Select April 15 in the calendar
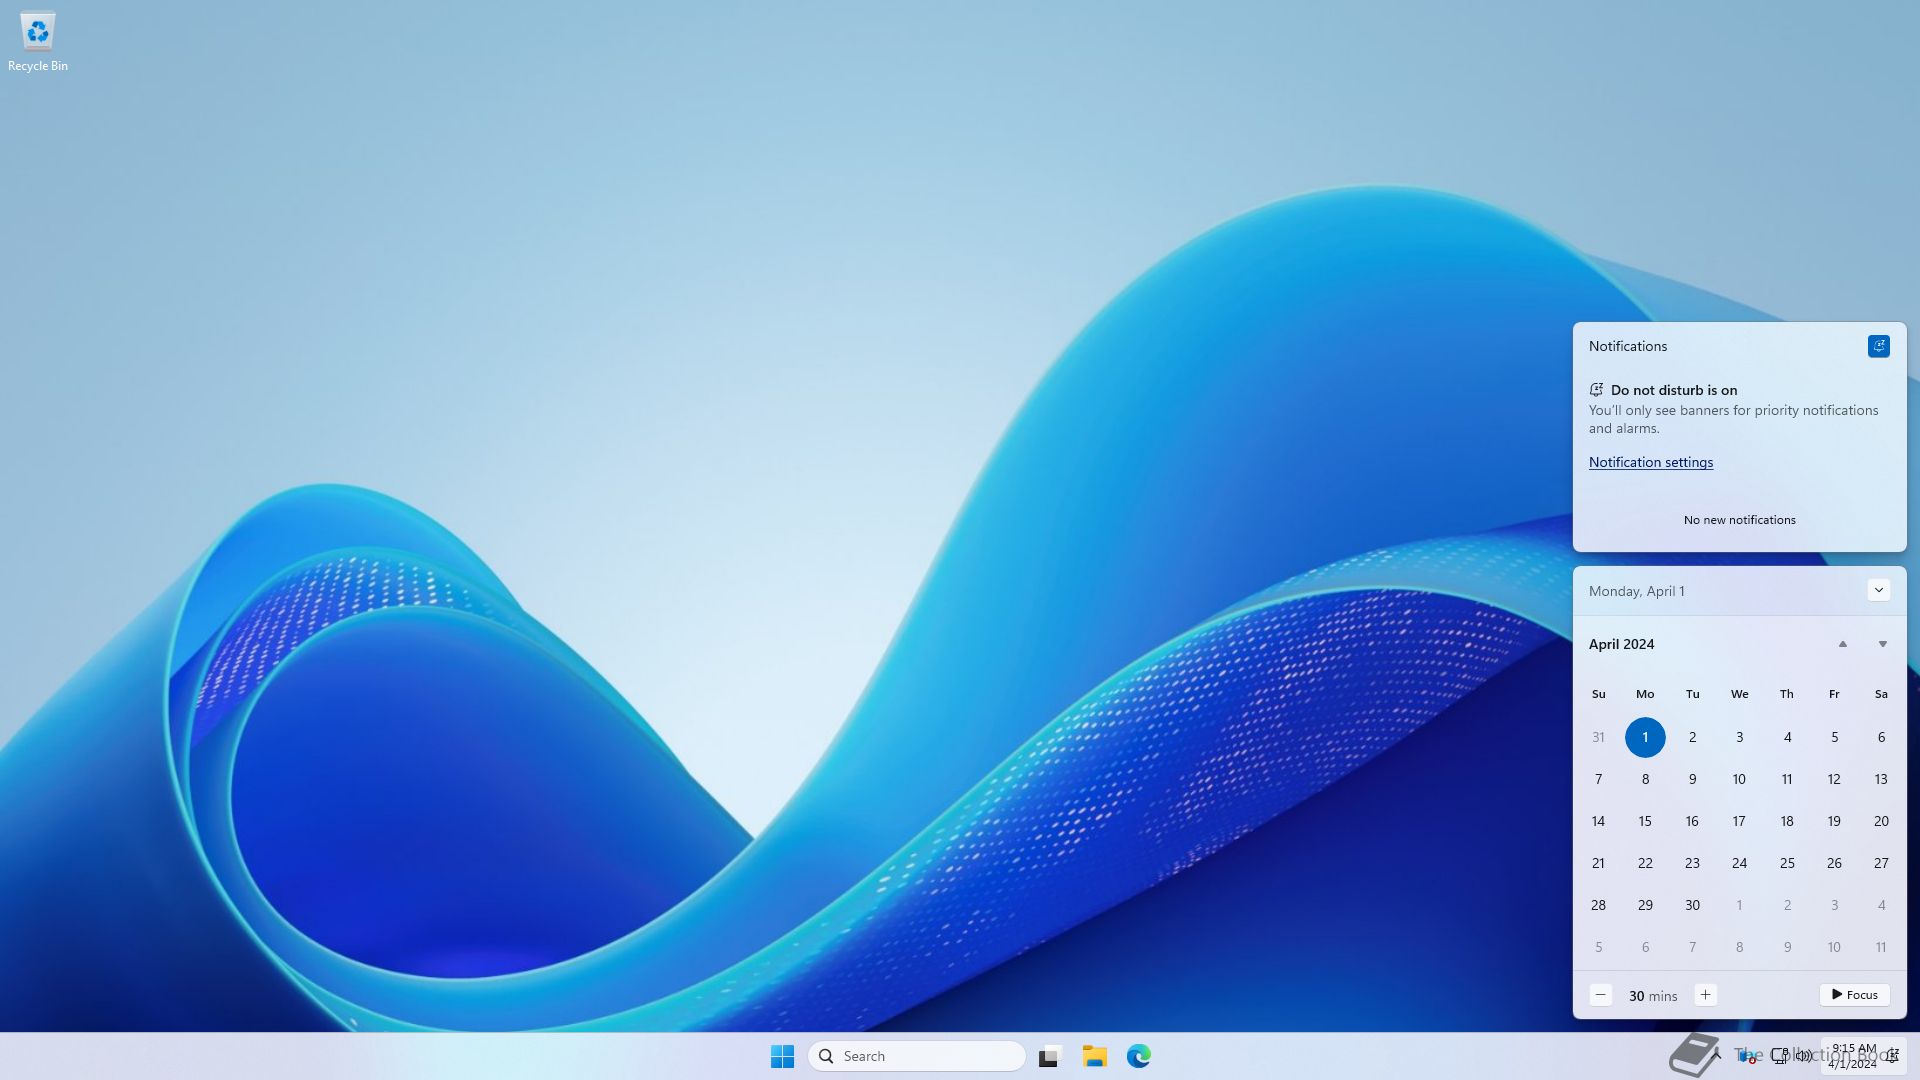Image resolution: width=1920 pixels, height=1080 pixels. pyautogui.click(x=1645, y=821)
